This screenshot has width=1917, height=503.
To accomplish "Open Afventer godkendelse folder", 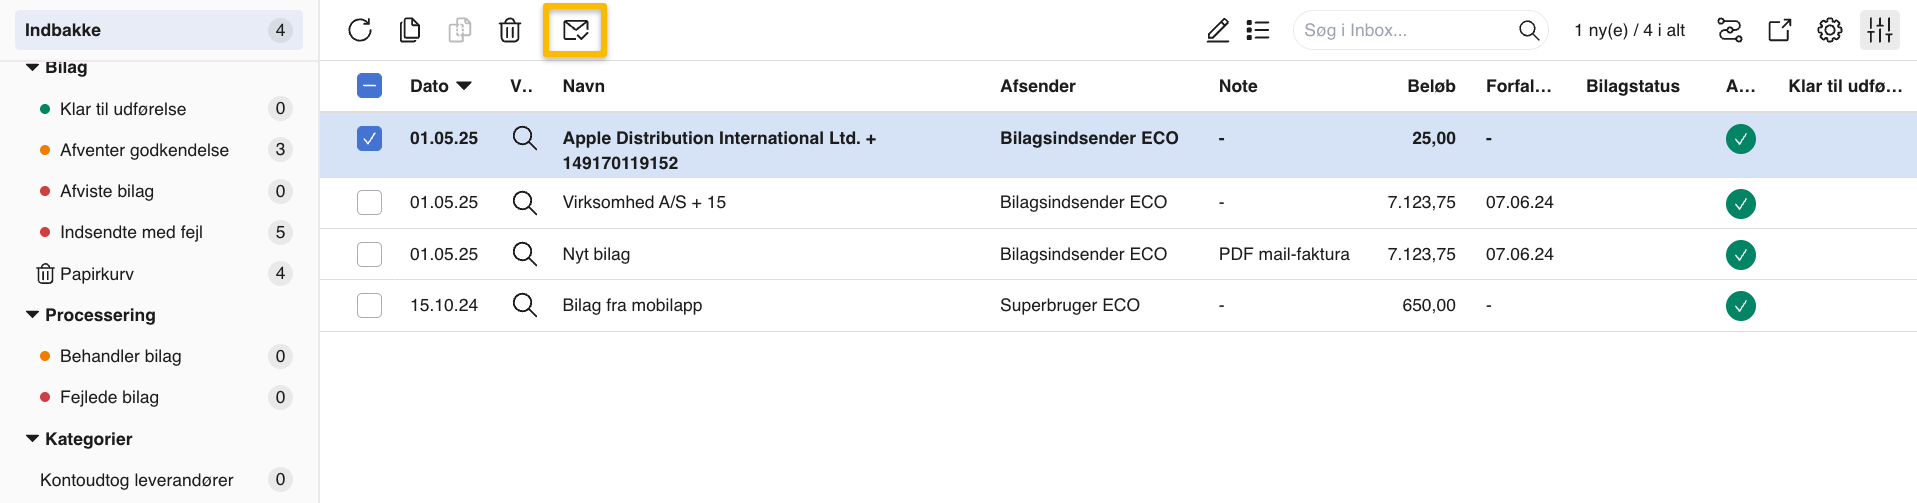I will click(x=144, y=150).
